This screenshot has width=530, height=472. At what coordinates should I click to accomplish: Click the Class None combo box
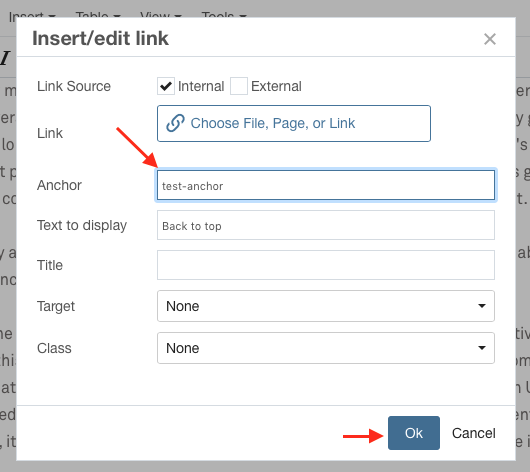click(326, 348)
